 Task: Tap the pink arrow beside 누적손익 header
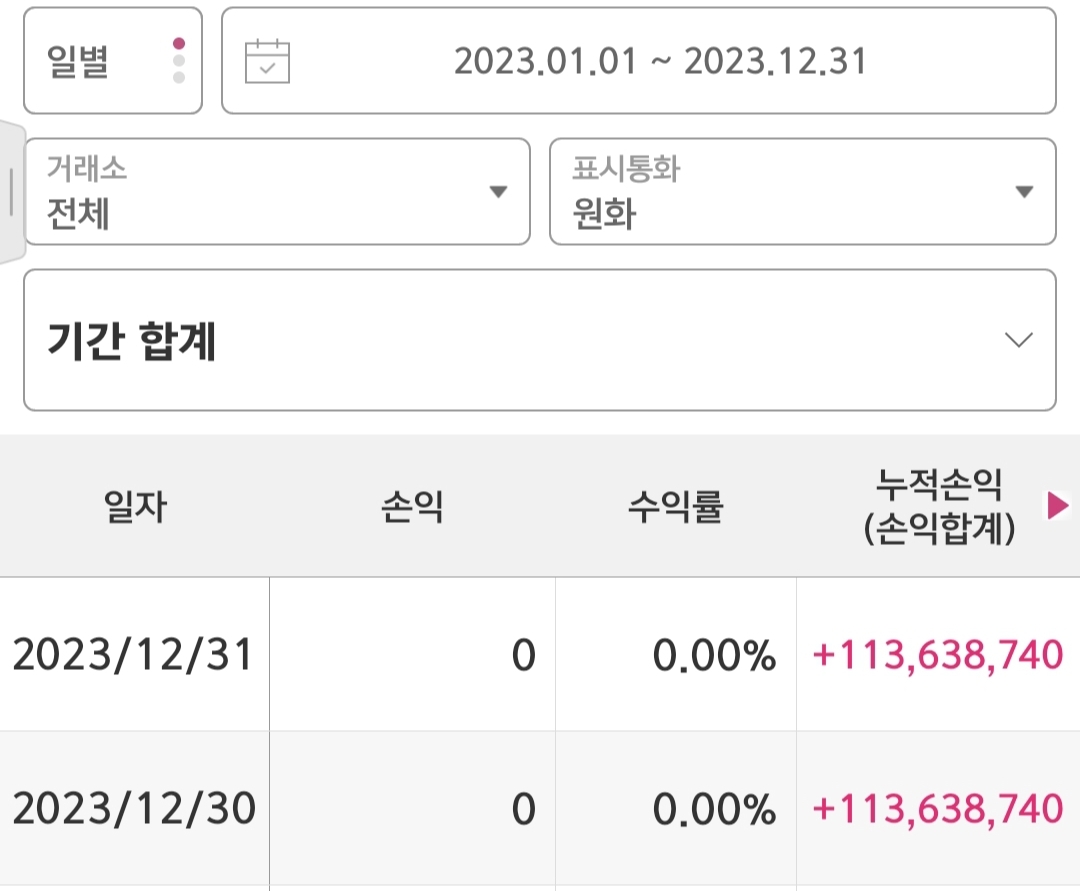1057,505
